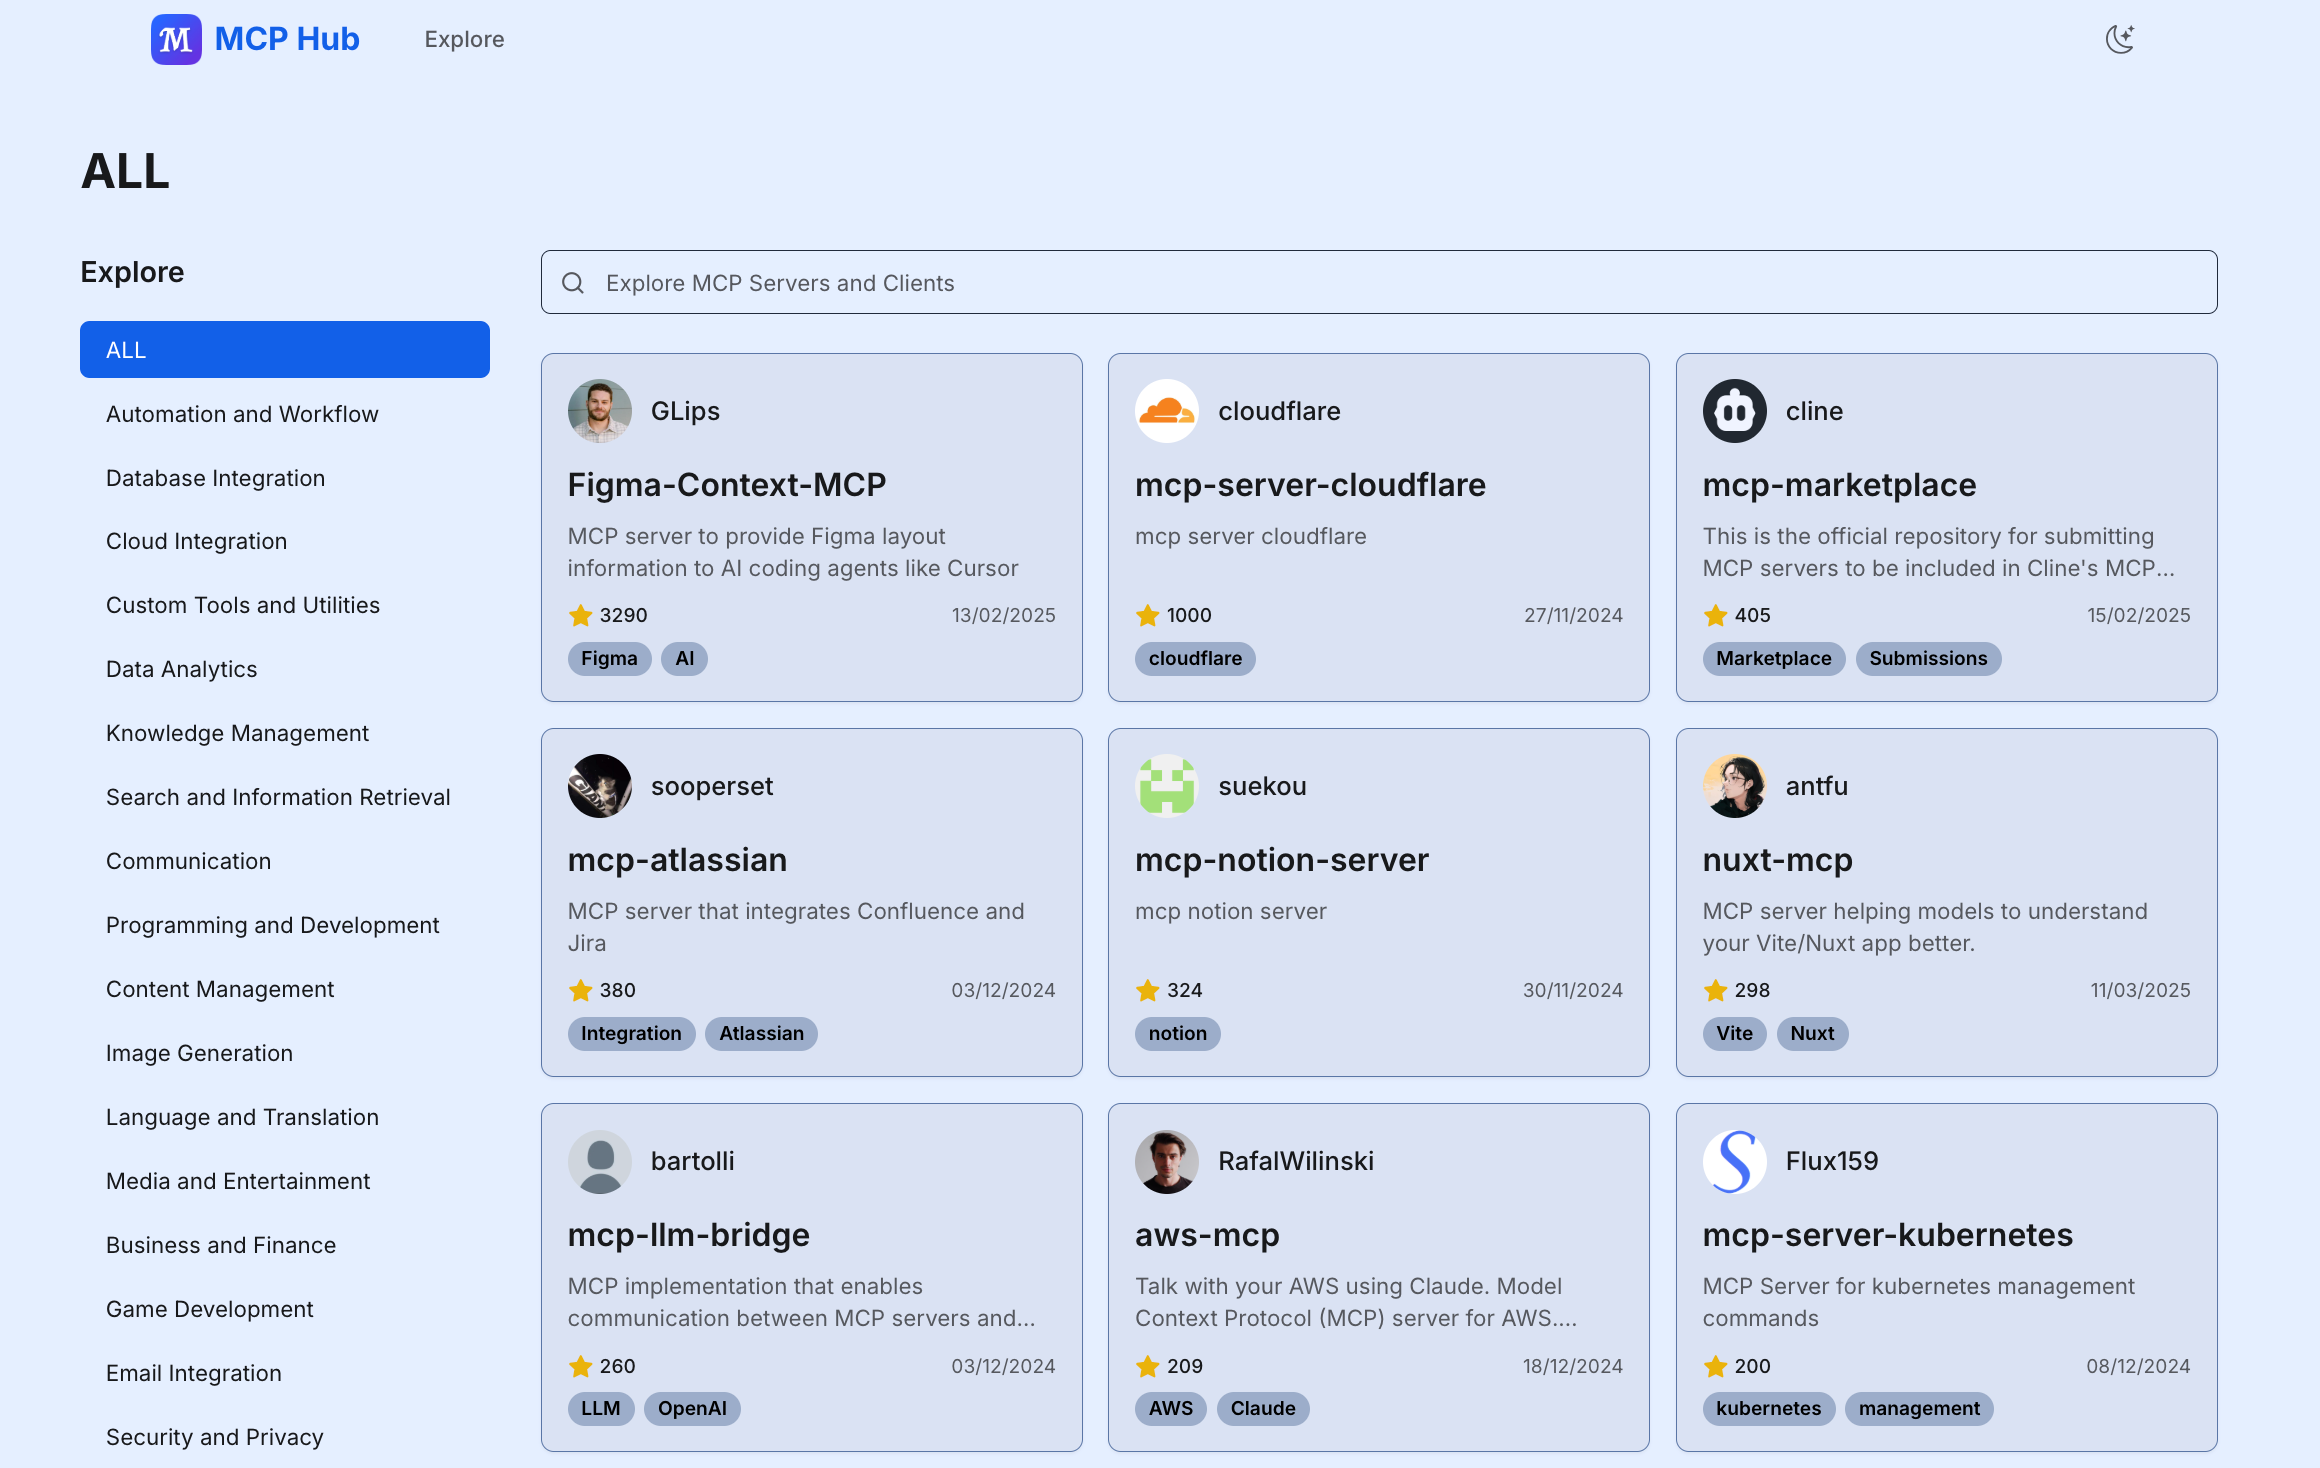This screenshot has width=2320, height=1468.
Task: Open the aws-mcp card title
Action: pyautogui.click(x=1207, y=1235)
